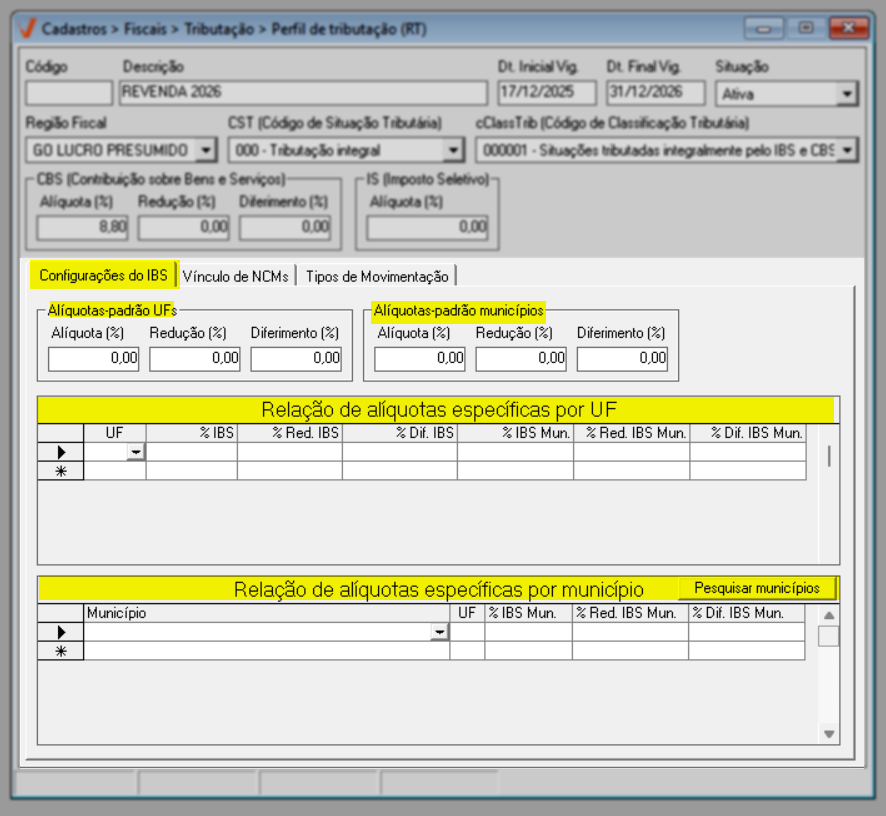The image size is (886, 816).
Task: Switch to Vínculo de NCMs tab
Action: [237, 276]
